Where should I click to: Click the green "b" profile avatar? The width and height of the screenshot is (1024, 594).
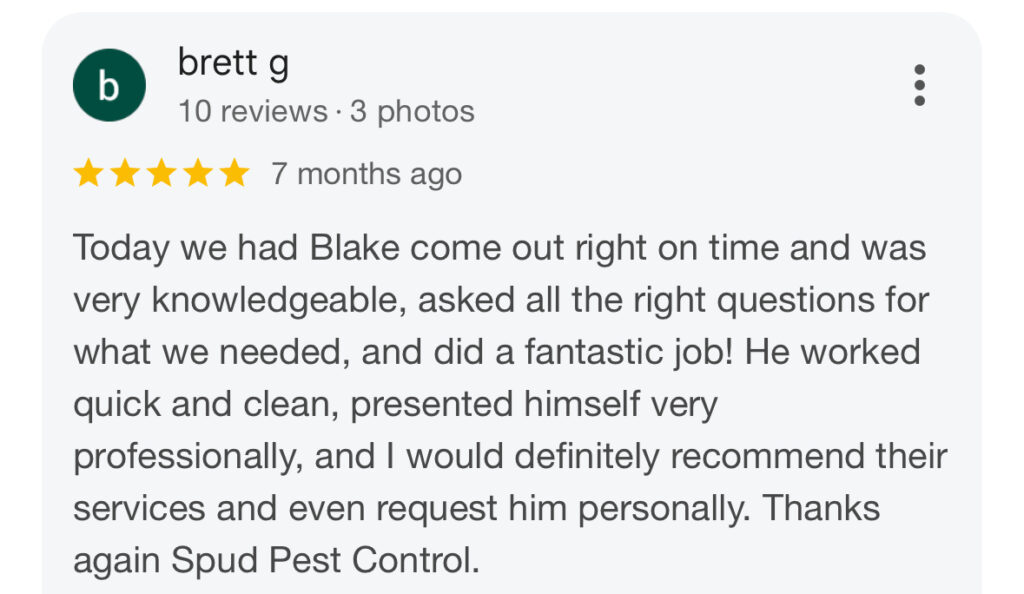(109, 86)
